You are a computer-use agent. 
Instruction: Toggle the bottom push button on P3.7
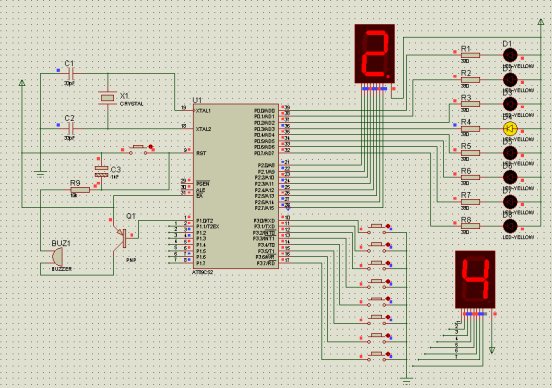pyautogui.click(x=377, y=356)
